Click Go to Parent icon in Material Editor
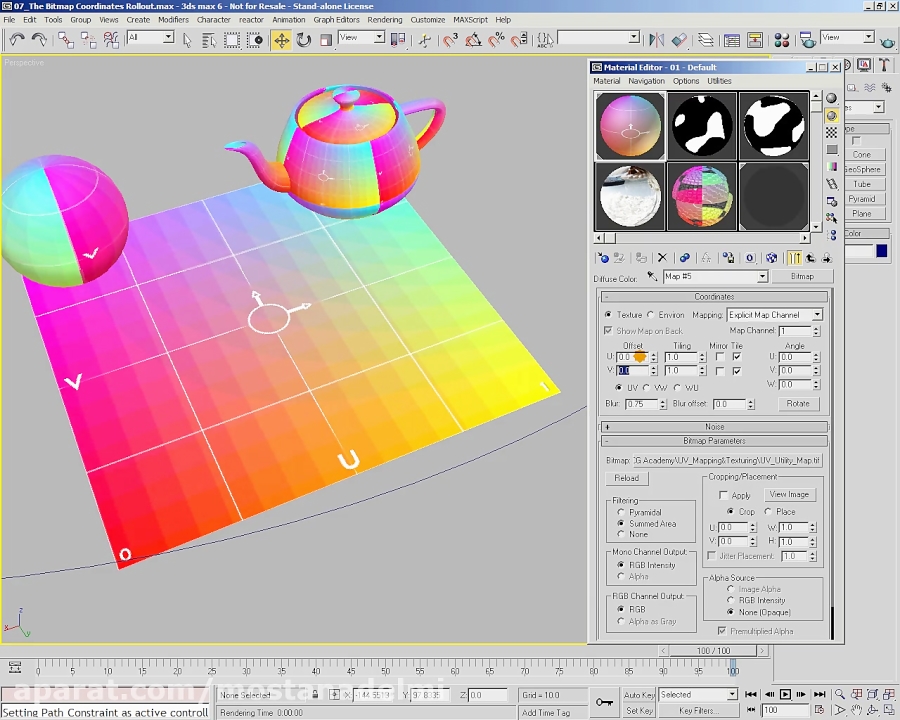This screenshot has height=720, width=900. (x=810, y=258)
